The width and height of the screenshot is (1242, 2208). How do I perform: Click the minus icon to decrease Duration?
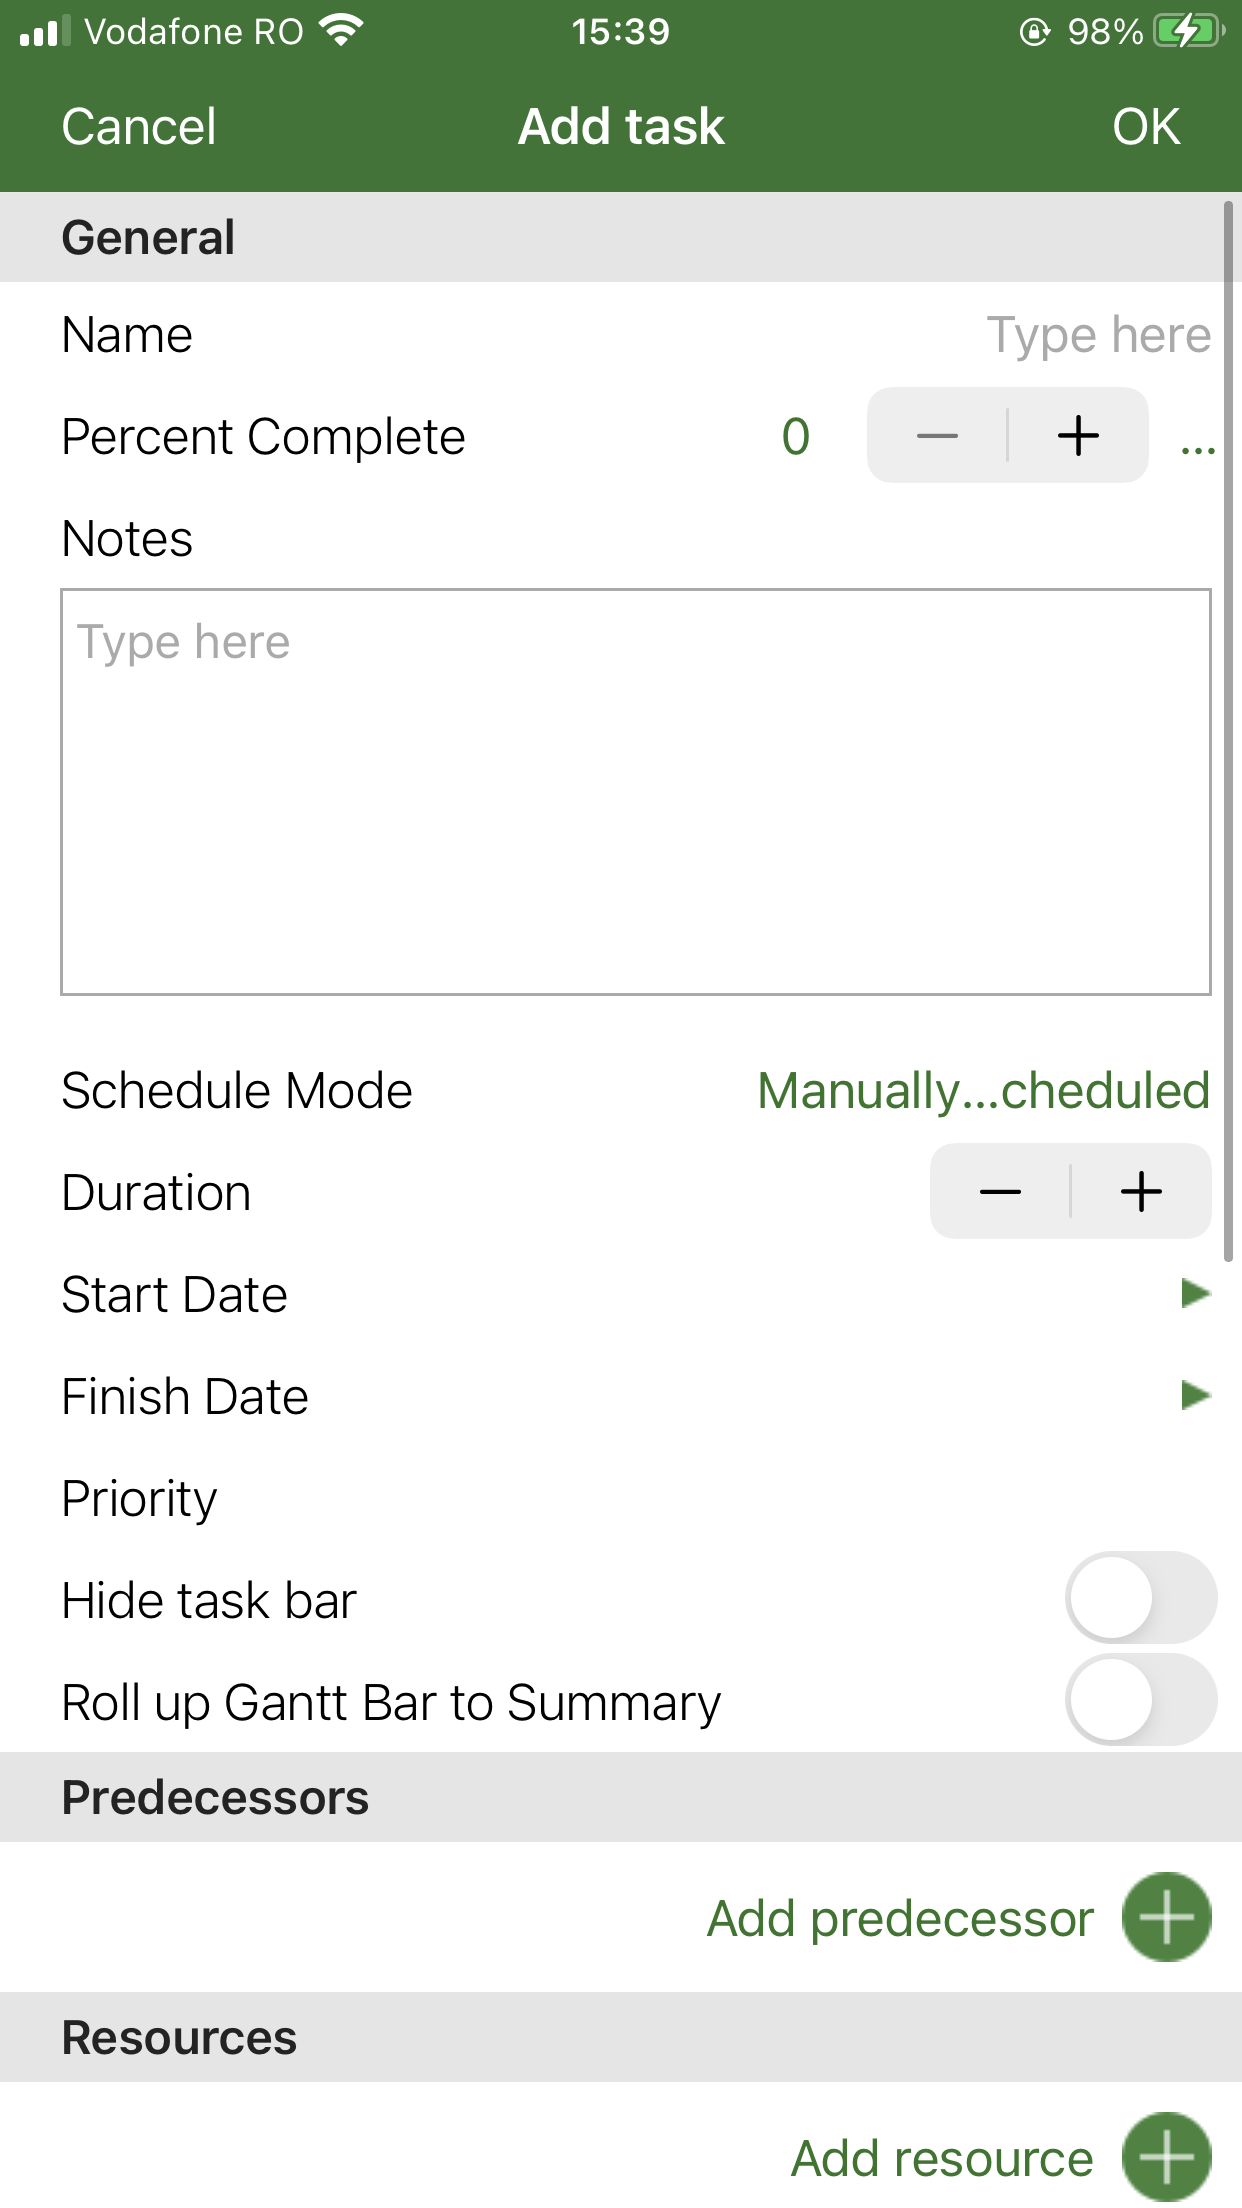(x=1000, y=1191)
